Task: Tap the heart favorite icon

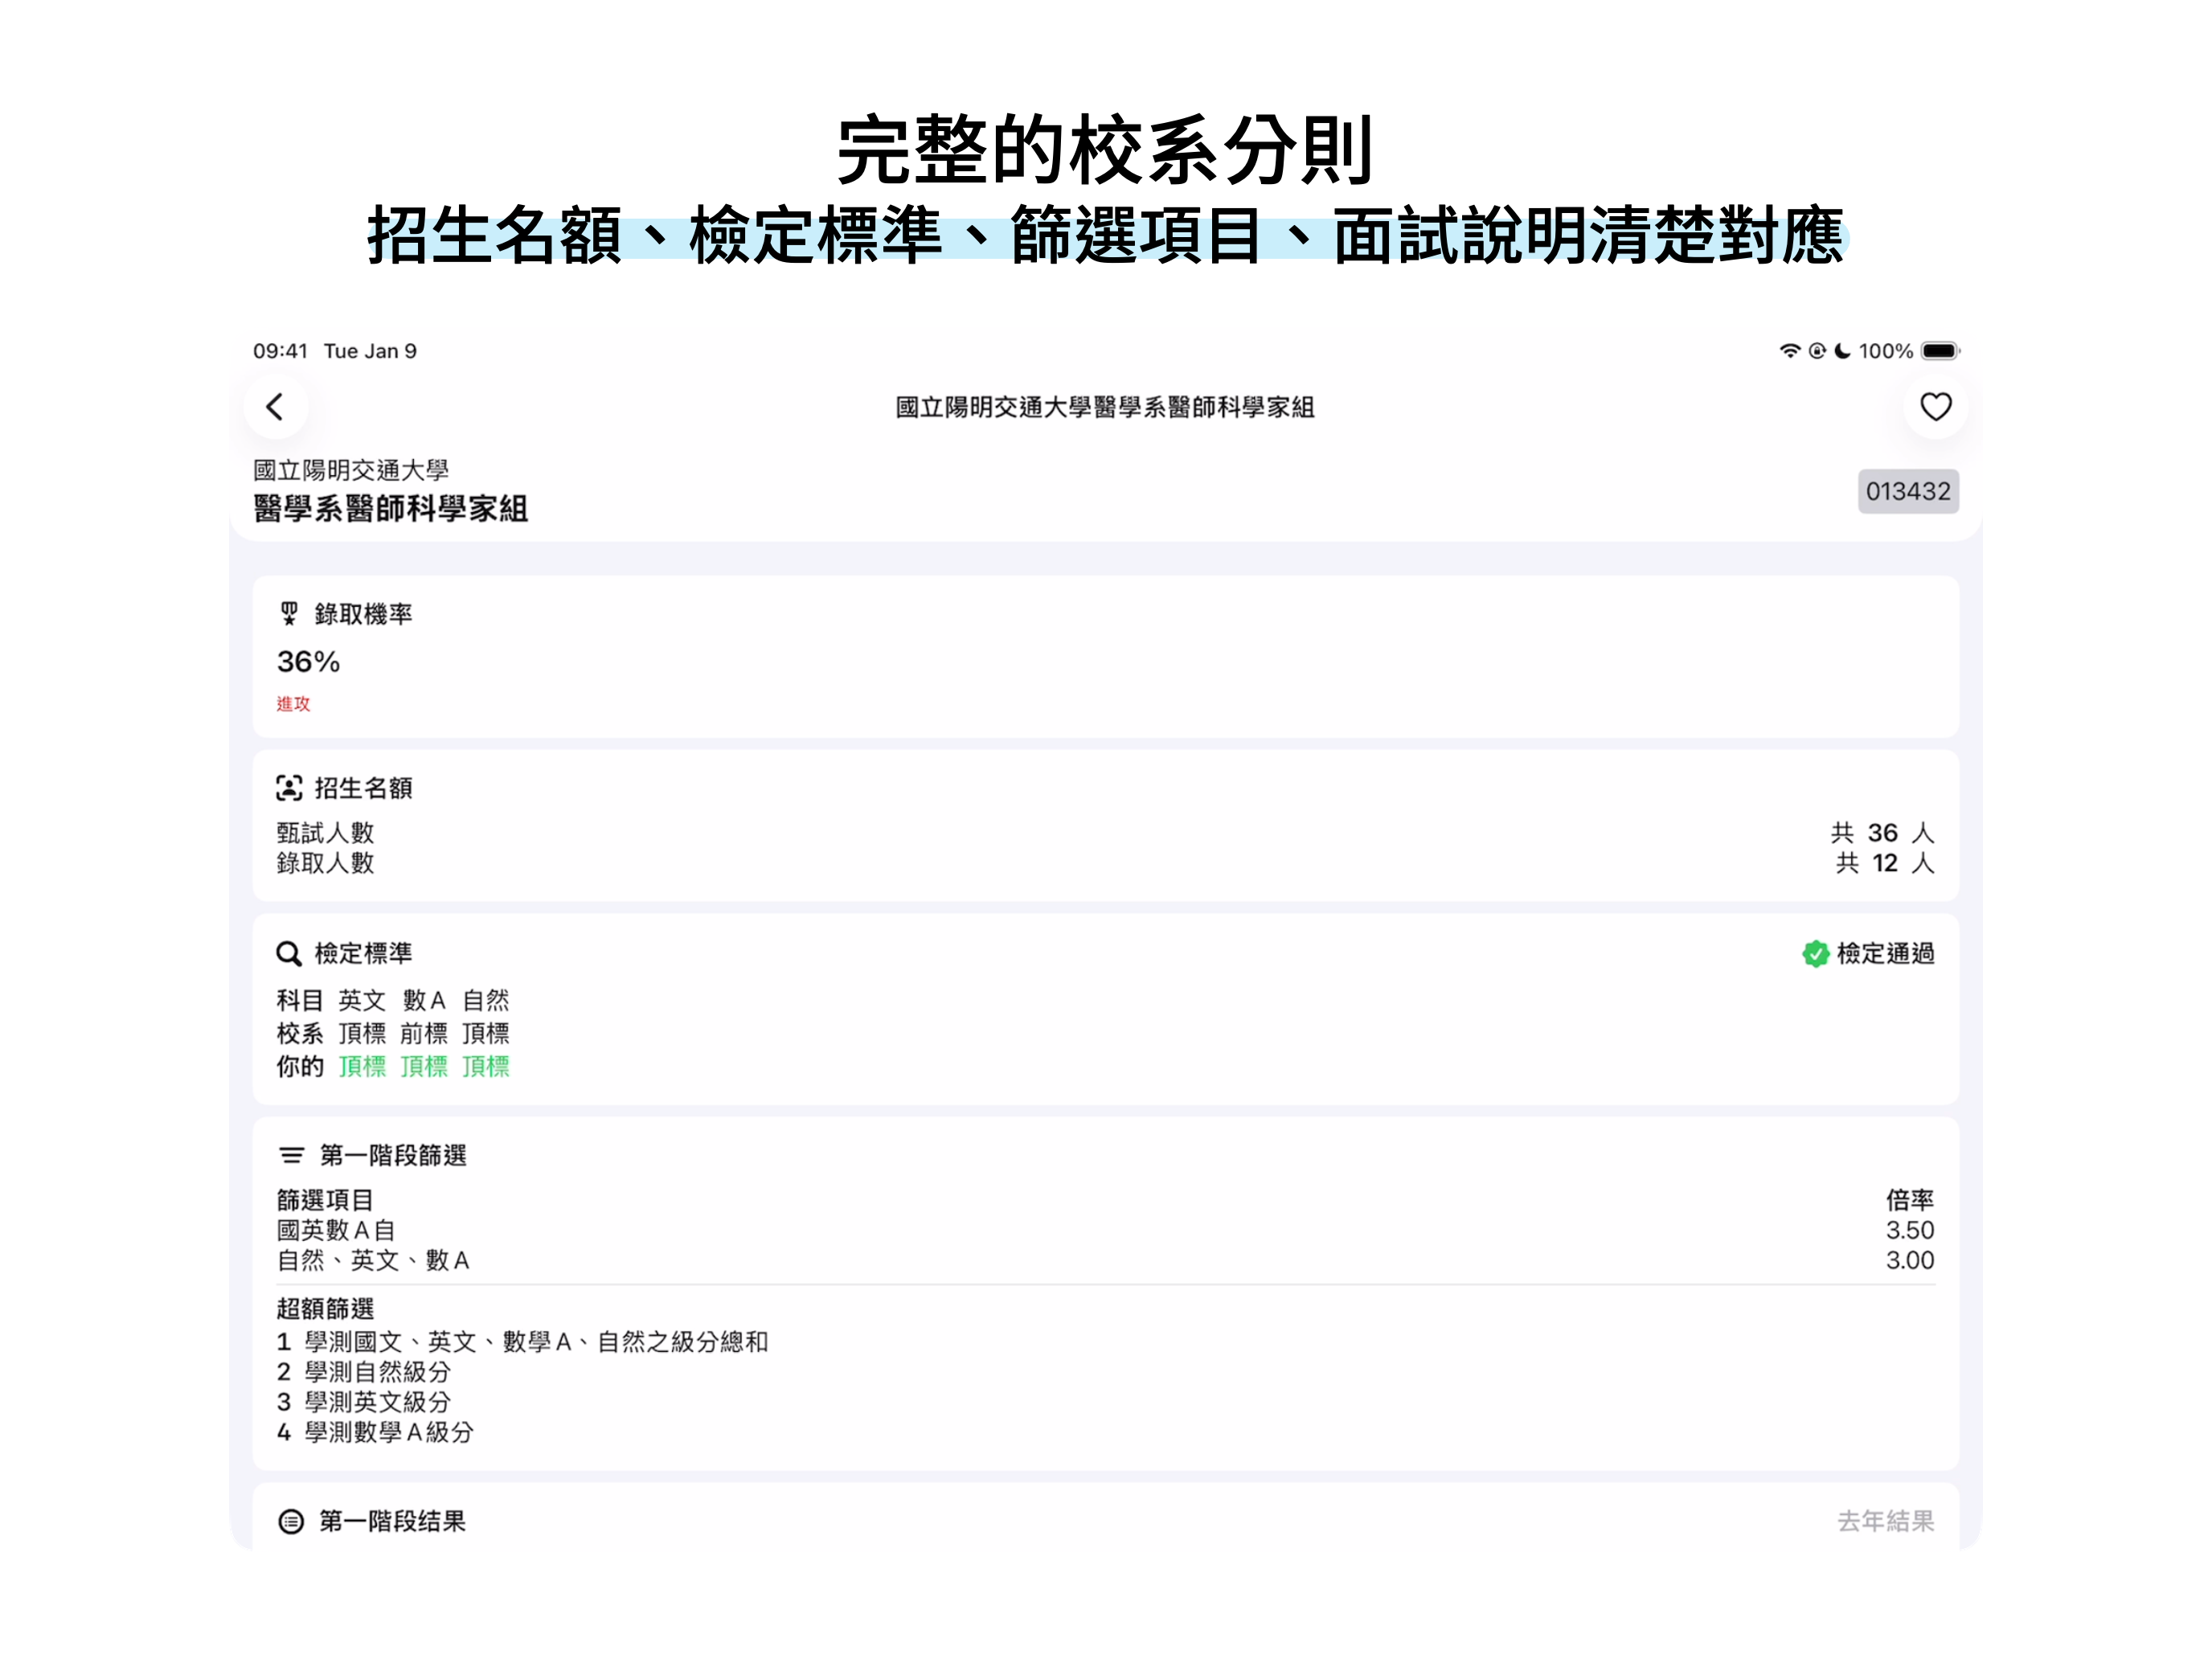Action: [x=1935, y=407]
